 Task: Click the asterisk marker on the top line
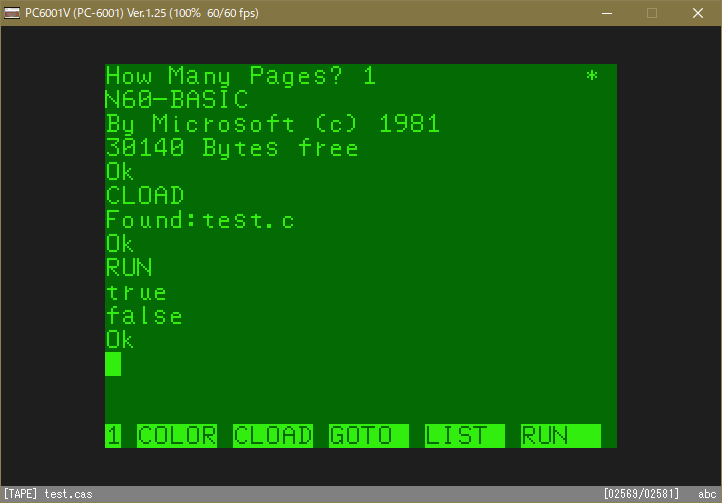(x=592, y=76)
